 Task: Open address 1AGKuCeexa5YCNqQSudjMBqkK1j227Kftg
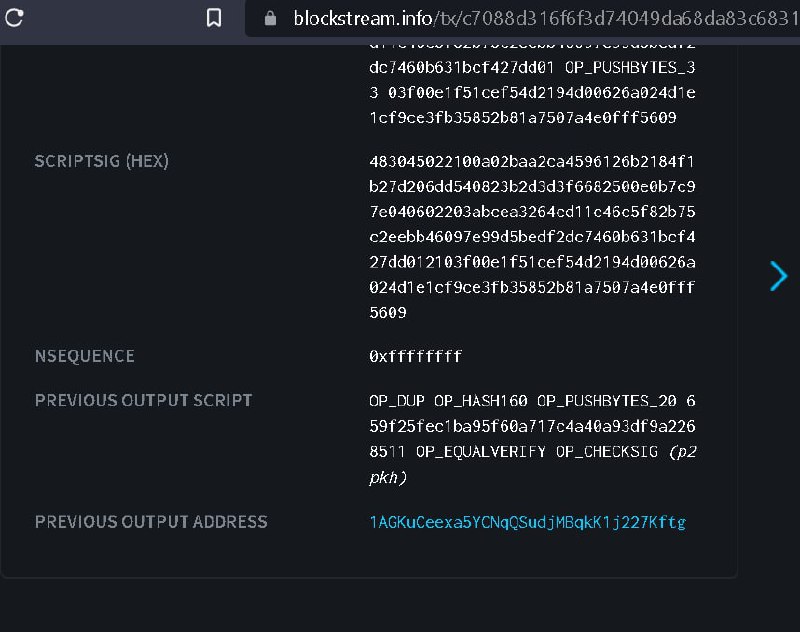click(x=528, y=522)
